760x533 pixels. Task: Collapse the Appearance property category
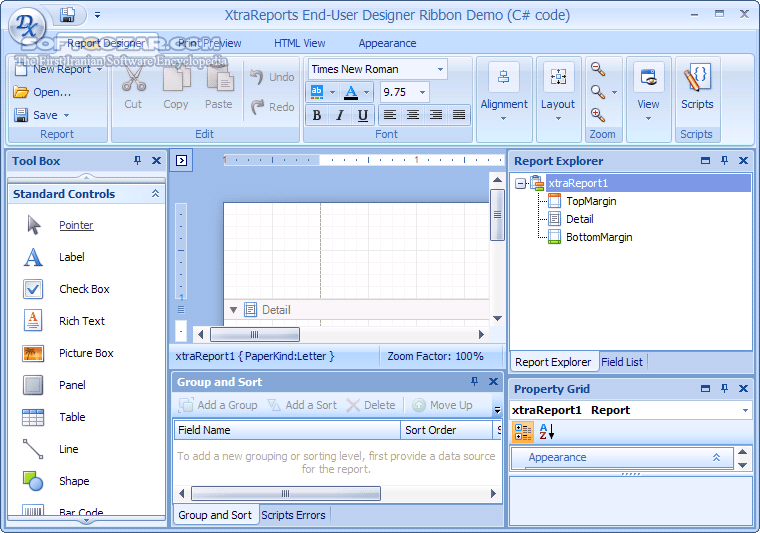click(716, 457)
